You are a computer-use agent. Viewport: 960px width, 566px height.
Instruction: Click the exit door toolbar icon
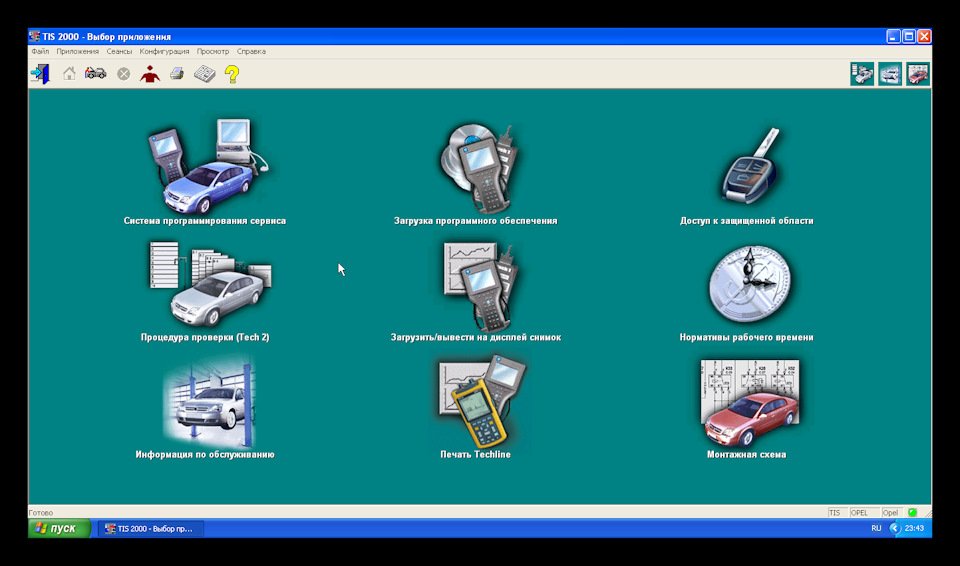(40, 74)
